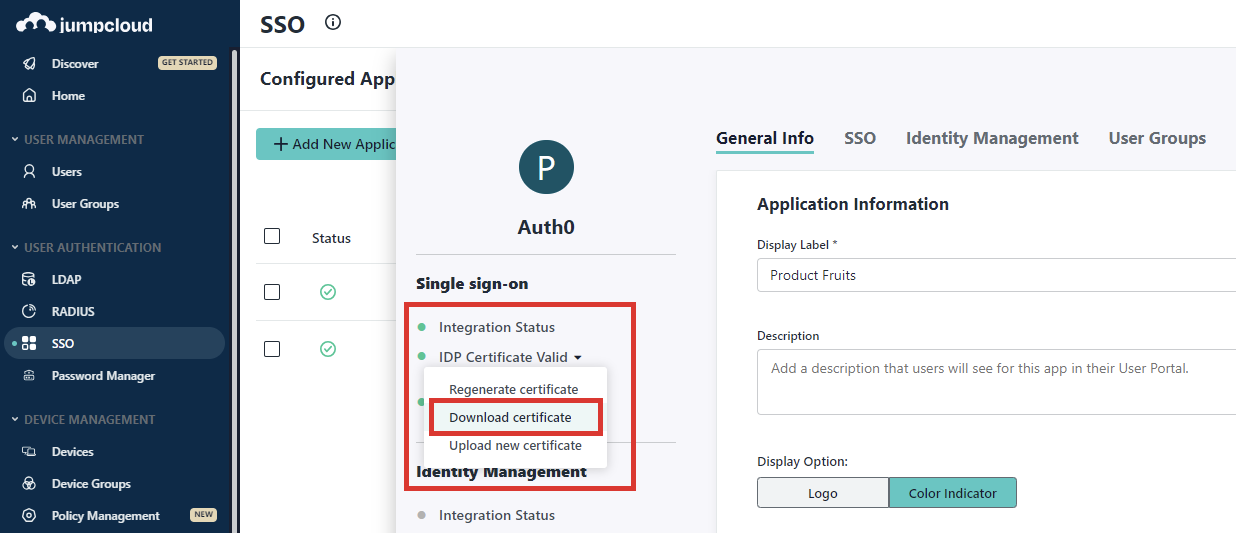Click the info icon beside SSO title
This screenshot has height=533, width=1236.
click(x=333, y=22)
